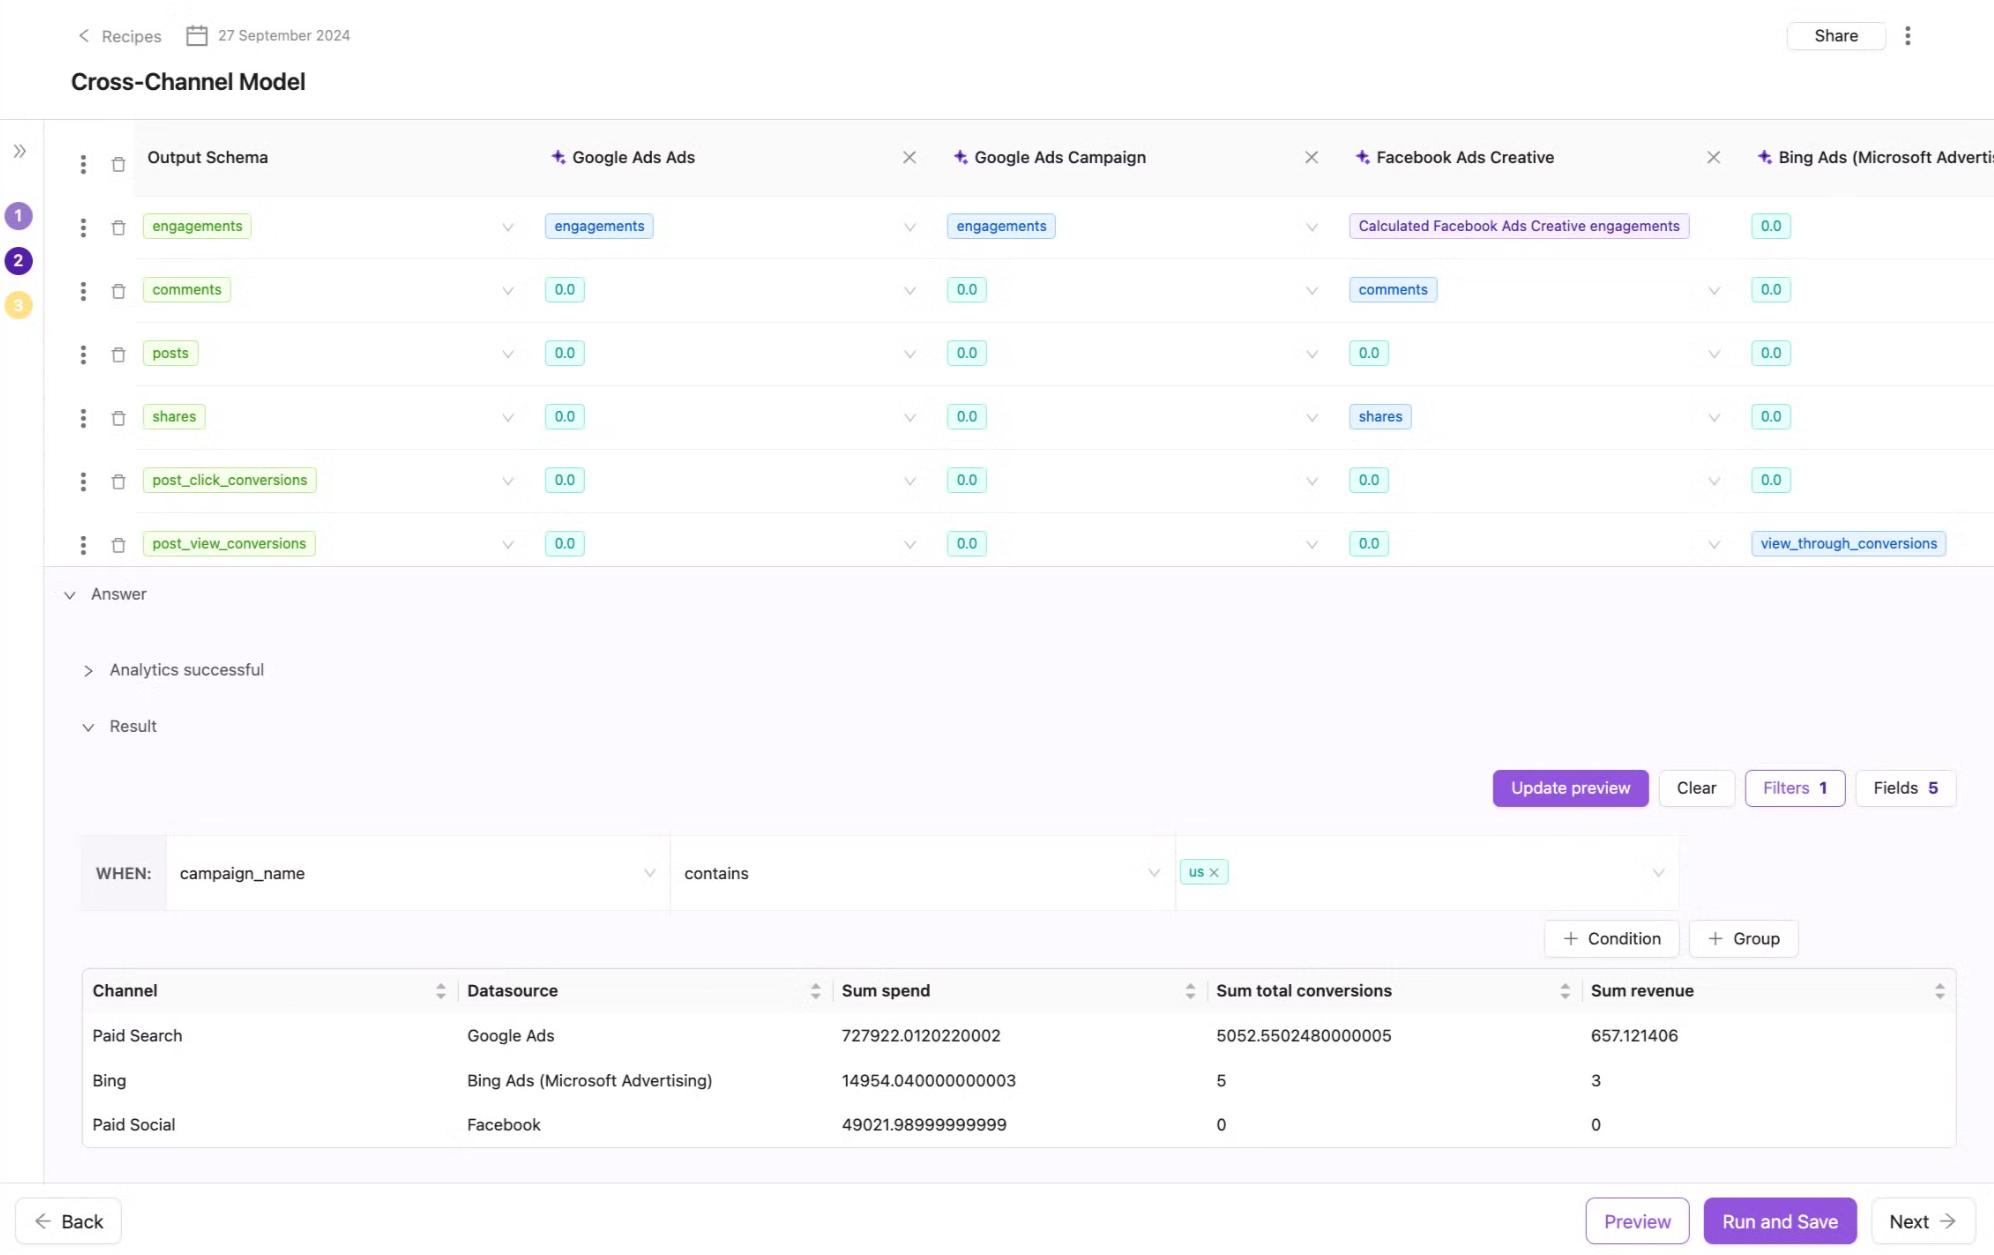Expand the left sidebar with the double-chevron icon
Viewport: 1994px width, 1255px height.
pos(19,152)
